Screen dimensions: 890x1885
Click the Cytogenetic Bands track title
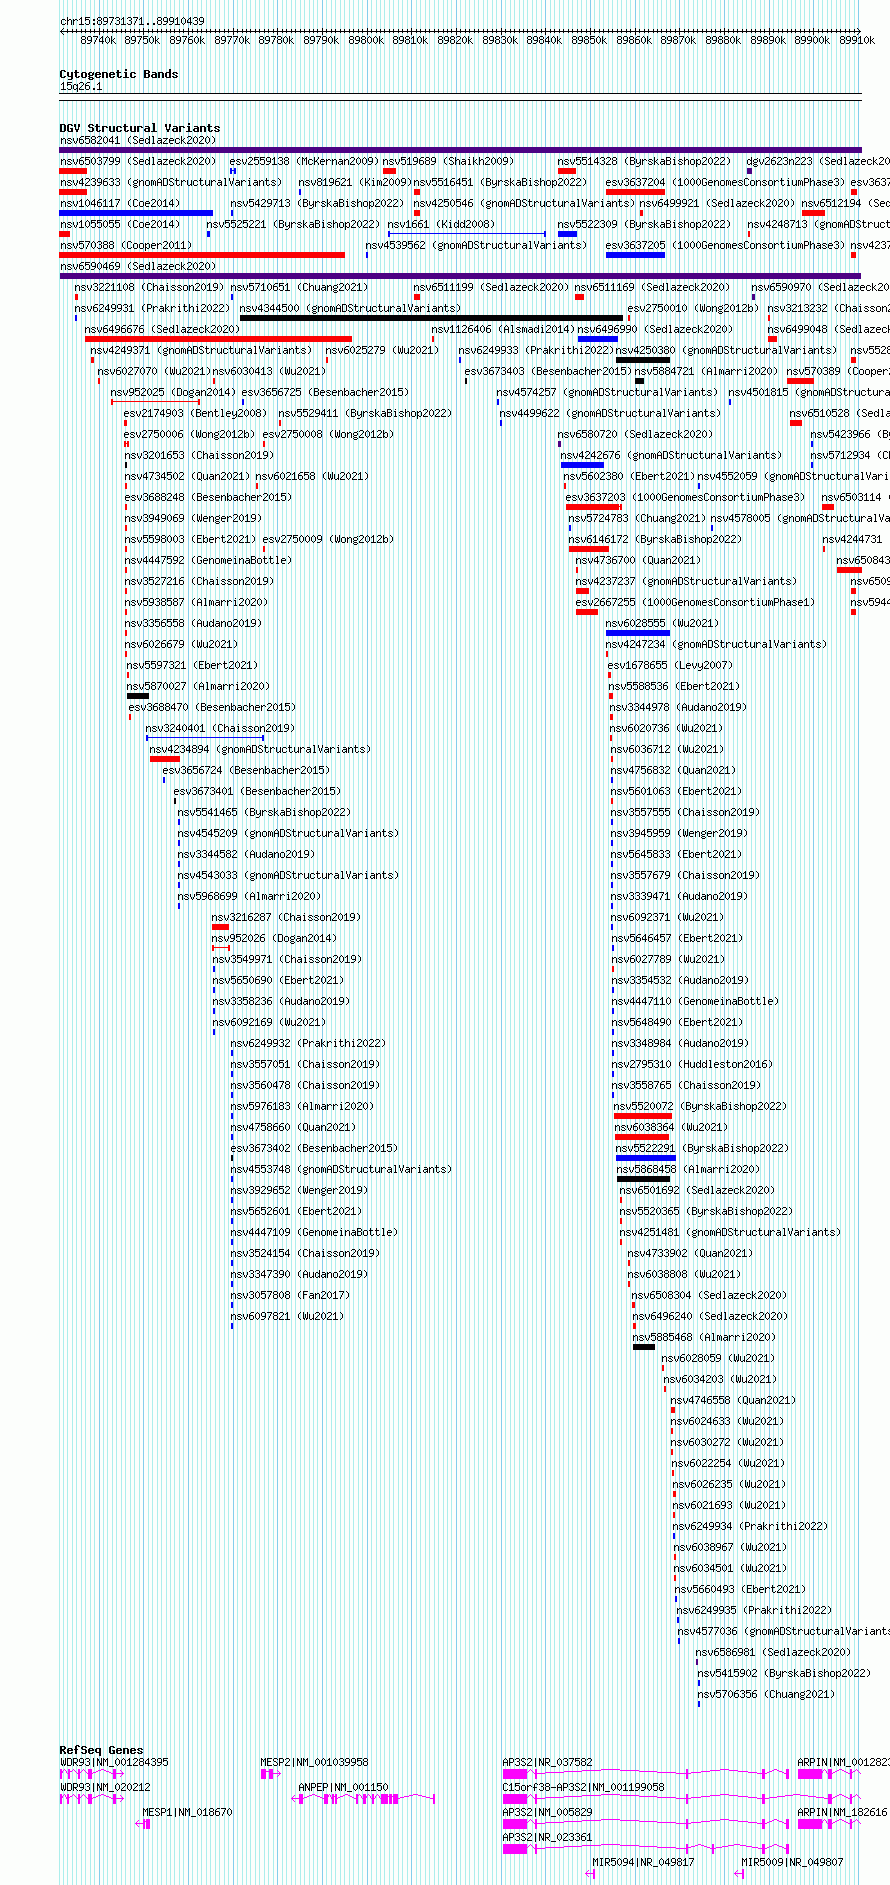pos(119,74)
